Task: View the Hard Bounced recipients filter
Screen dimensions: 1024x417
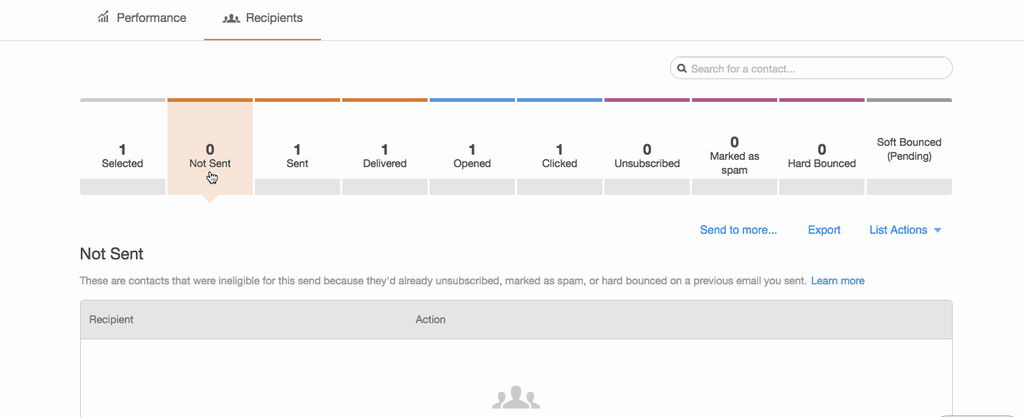Action: [822, 156]
